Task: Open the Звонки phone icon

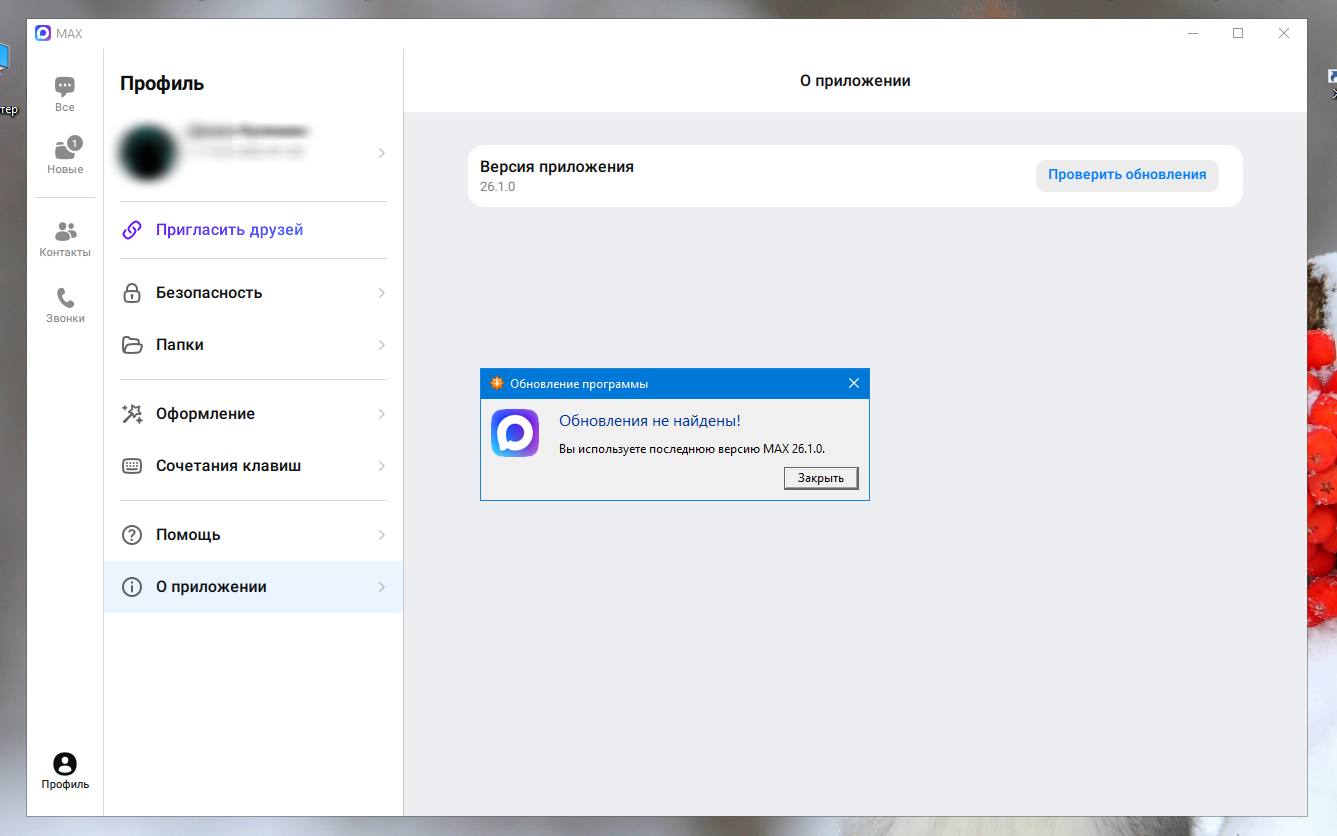Action: pos(65,298)
